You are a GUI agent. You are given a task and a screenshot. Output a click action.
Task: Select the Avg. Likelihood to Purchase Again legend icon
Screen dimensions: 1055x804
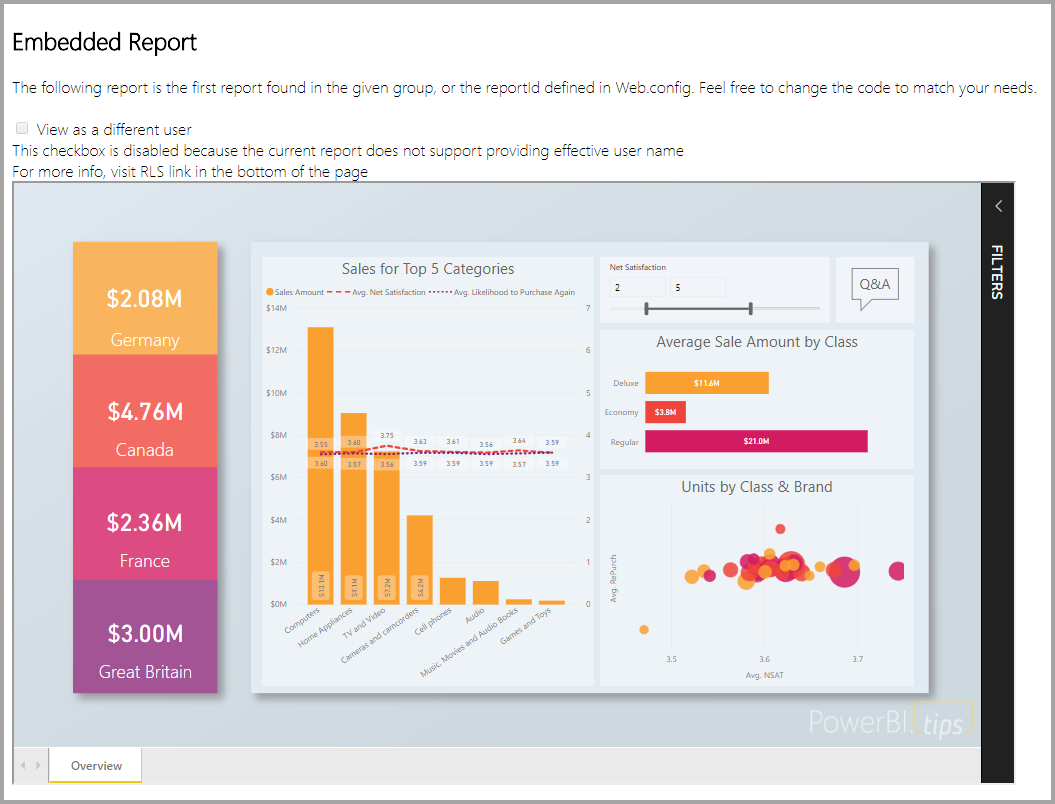[440, 291]
